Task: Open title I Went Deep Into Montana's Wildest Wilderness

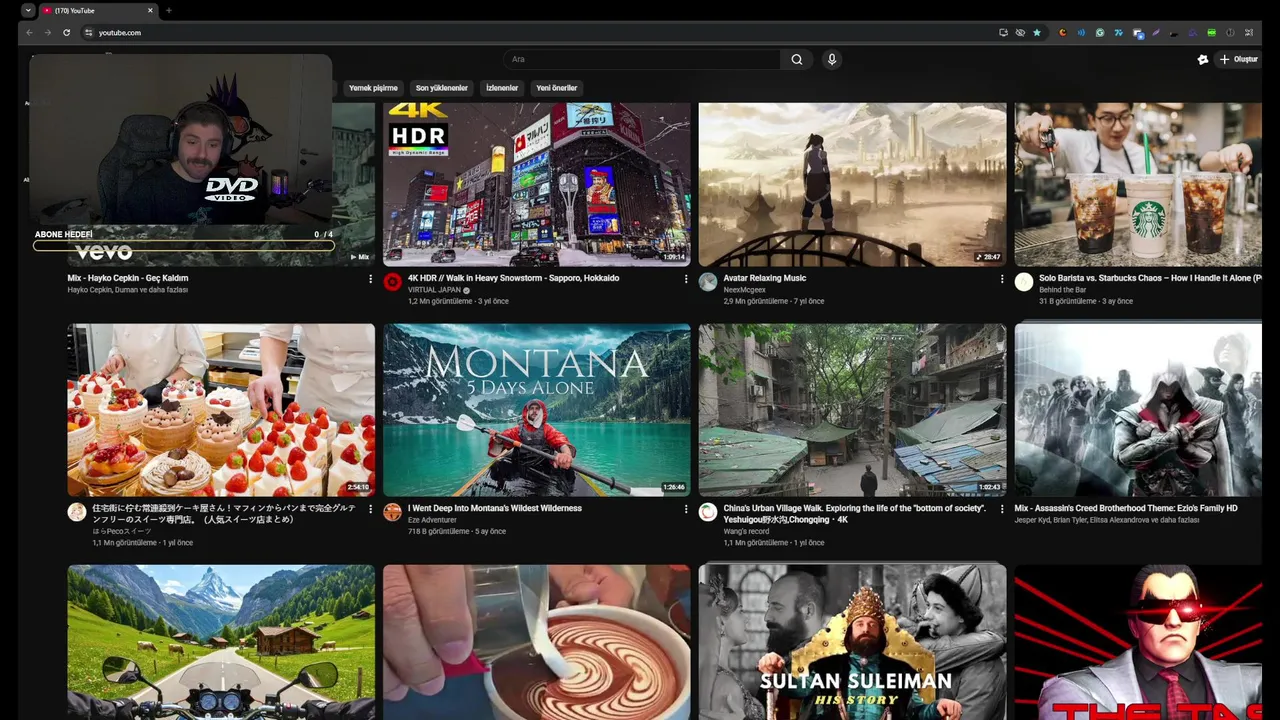Action: click(495, 508)
